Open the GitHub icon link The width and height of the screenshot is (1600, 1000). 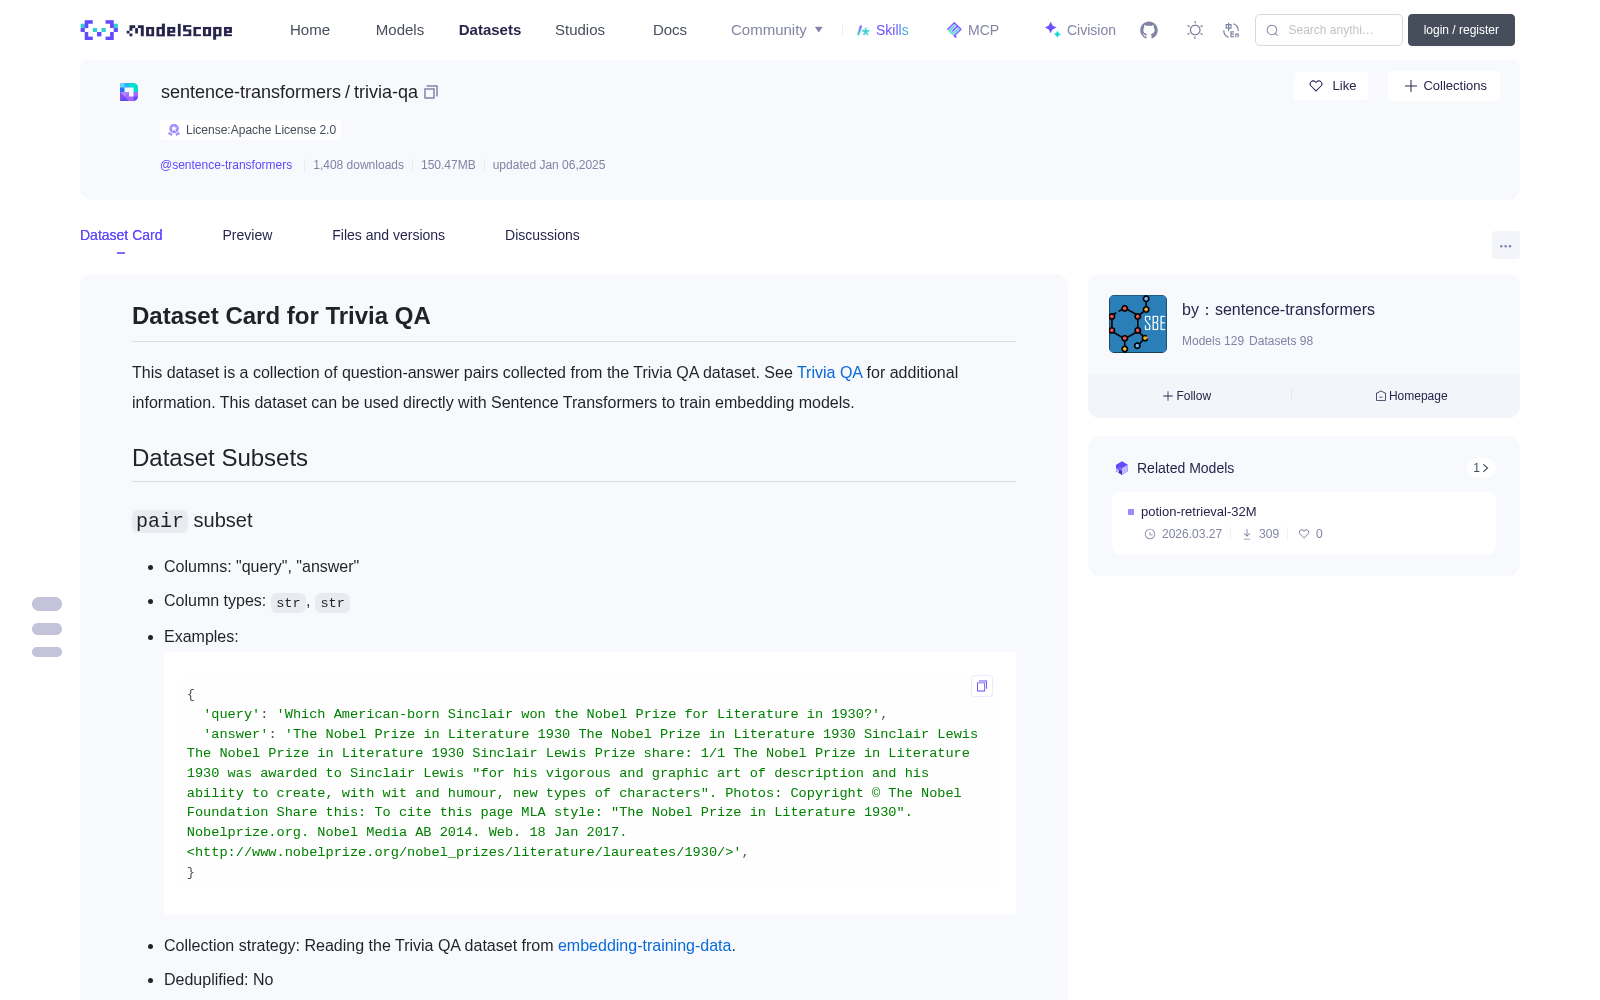coord(1149,30)
